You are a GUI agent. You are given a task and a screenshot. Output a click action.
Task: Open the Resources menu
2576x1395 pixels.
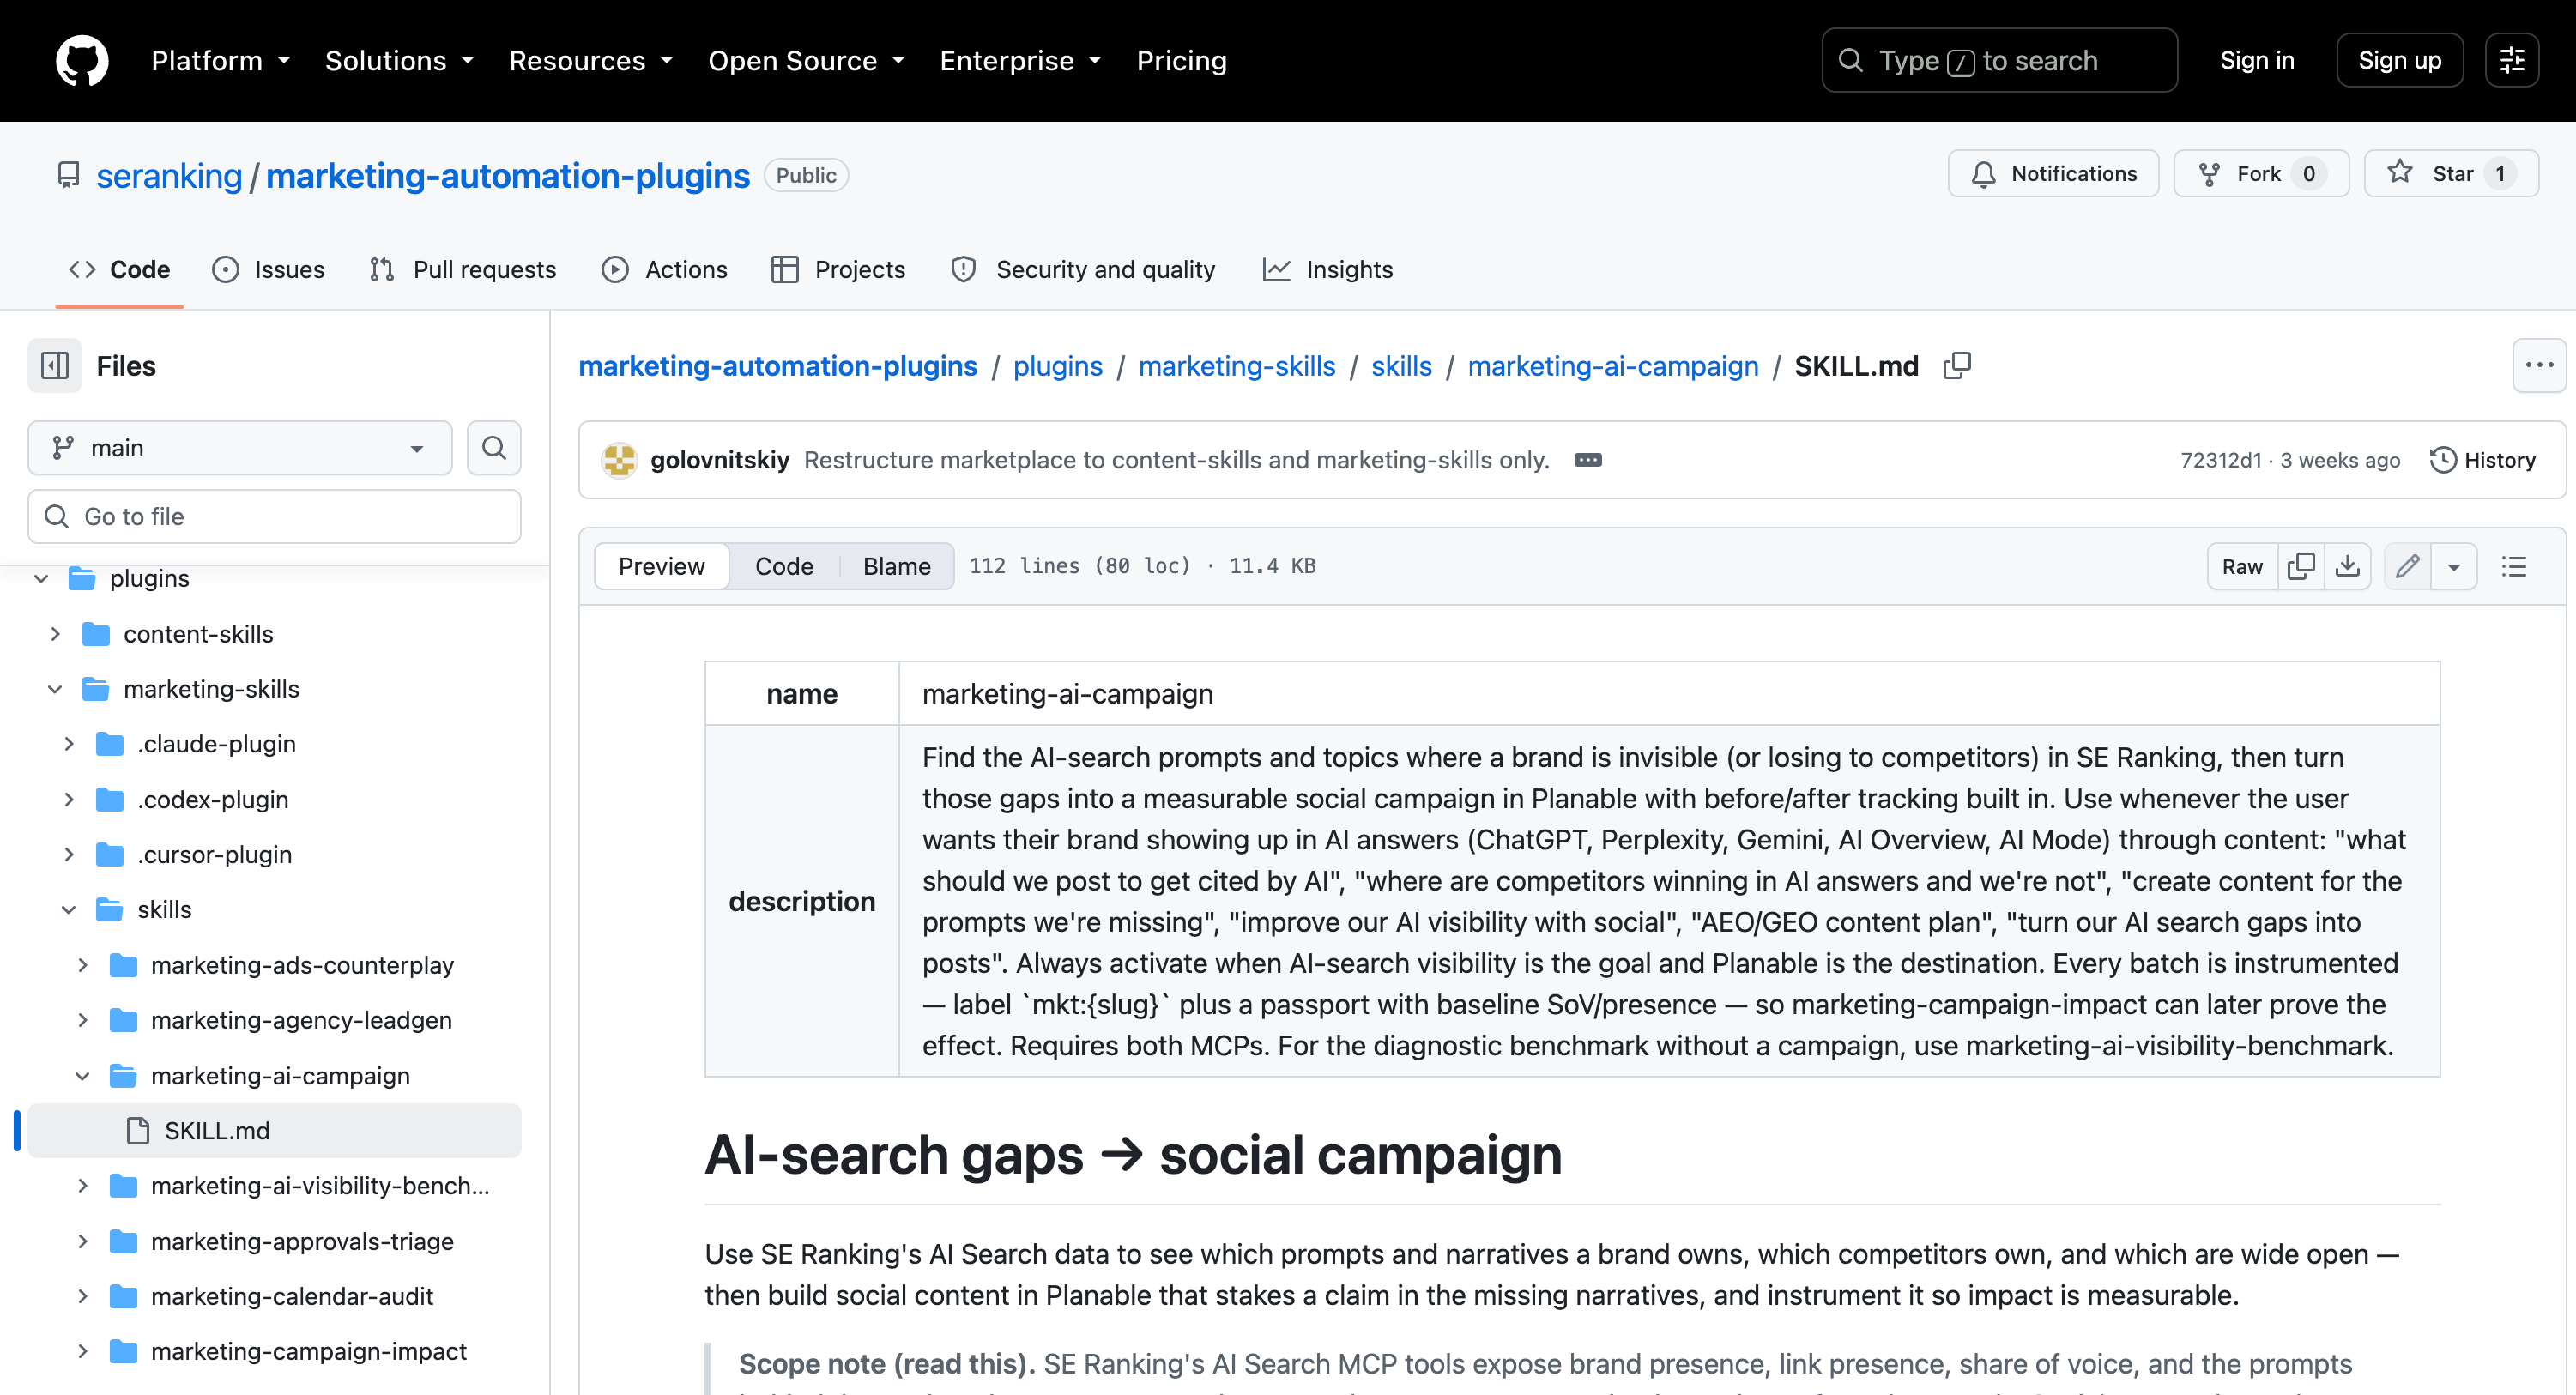coord(592,61)
